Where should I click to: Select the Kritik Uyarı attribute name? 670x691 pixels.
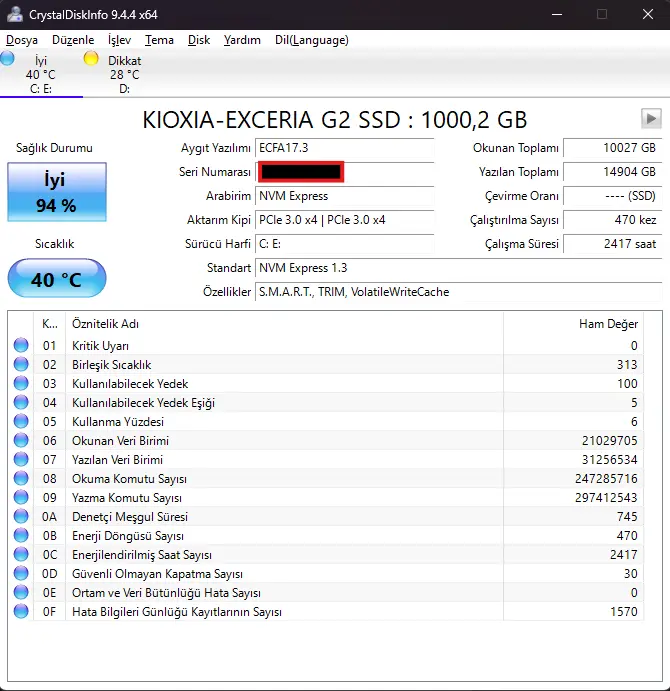click(x=100, y=346)
